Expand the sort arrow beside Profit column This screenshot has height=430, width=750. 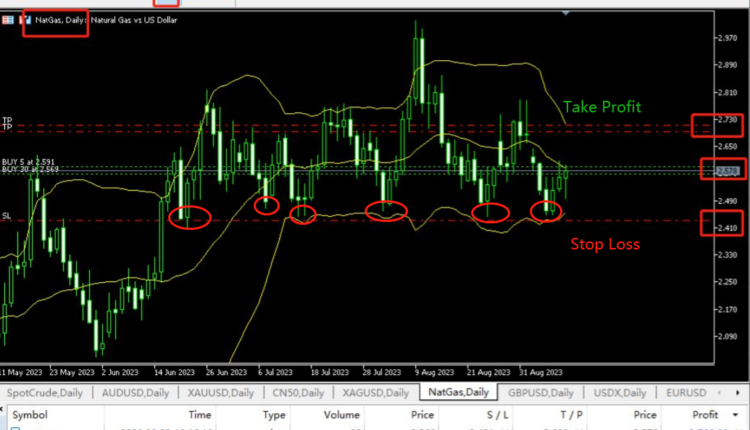[x=736, y=413]
